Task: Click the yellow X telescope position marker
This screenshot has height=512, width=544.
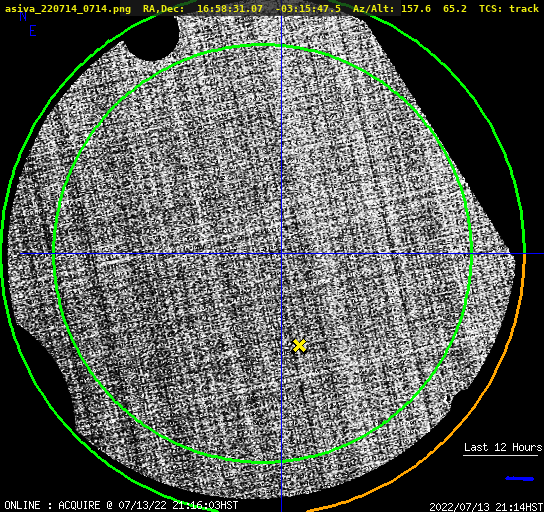Action: pos(299,346)
